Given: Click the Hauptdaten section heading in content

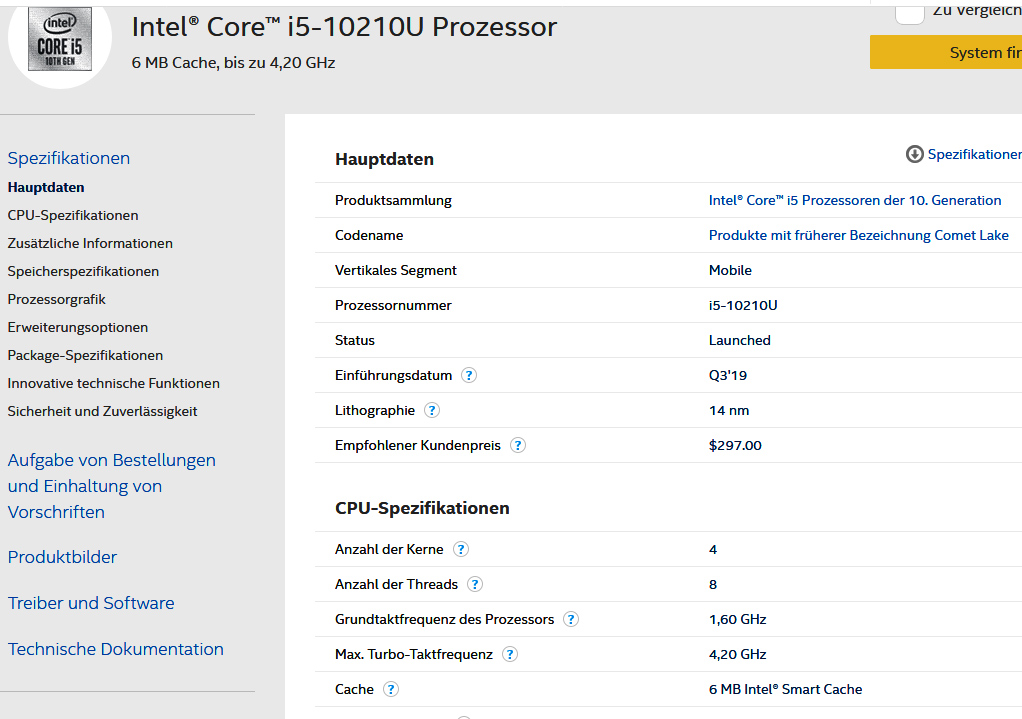Looking at the screenshot, I should coord(384,160).
